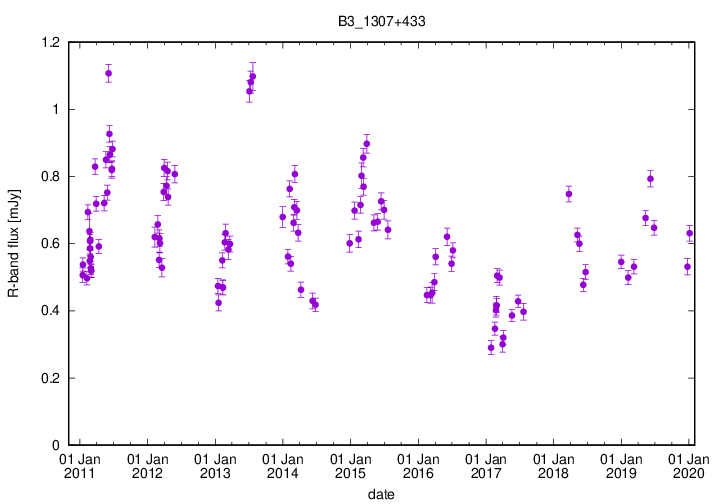Viewport: 720px width, 504px height.
Task: Click the R-band flux y-axis label
Action: [14, 244]
